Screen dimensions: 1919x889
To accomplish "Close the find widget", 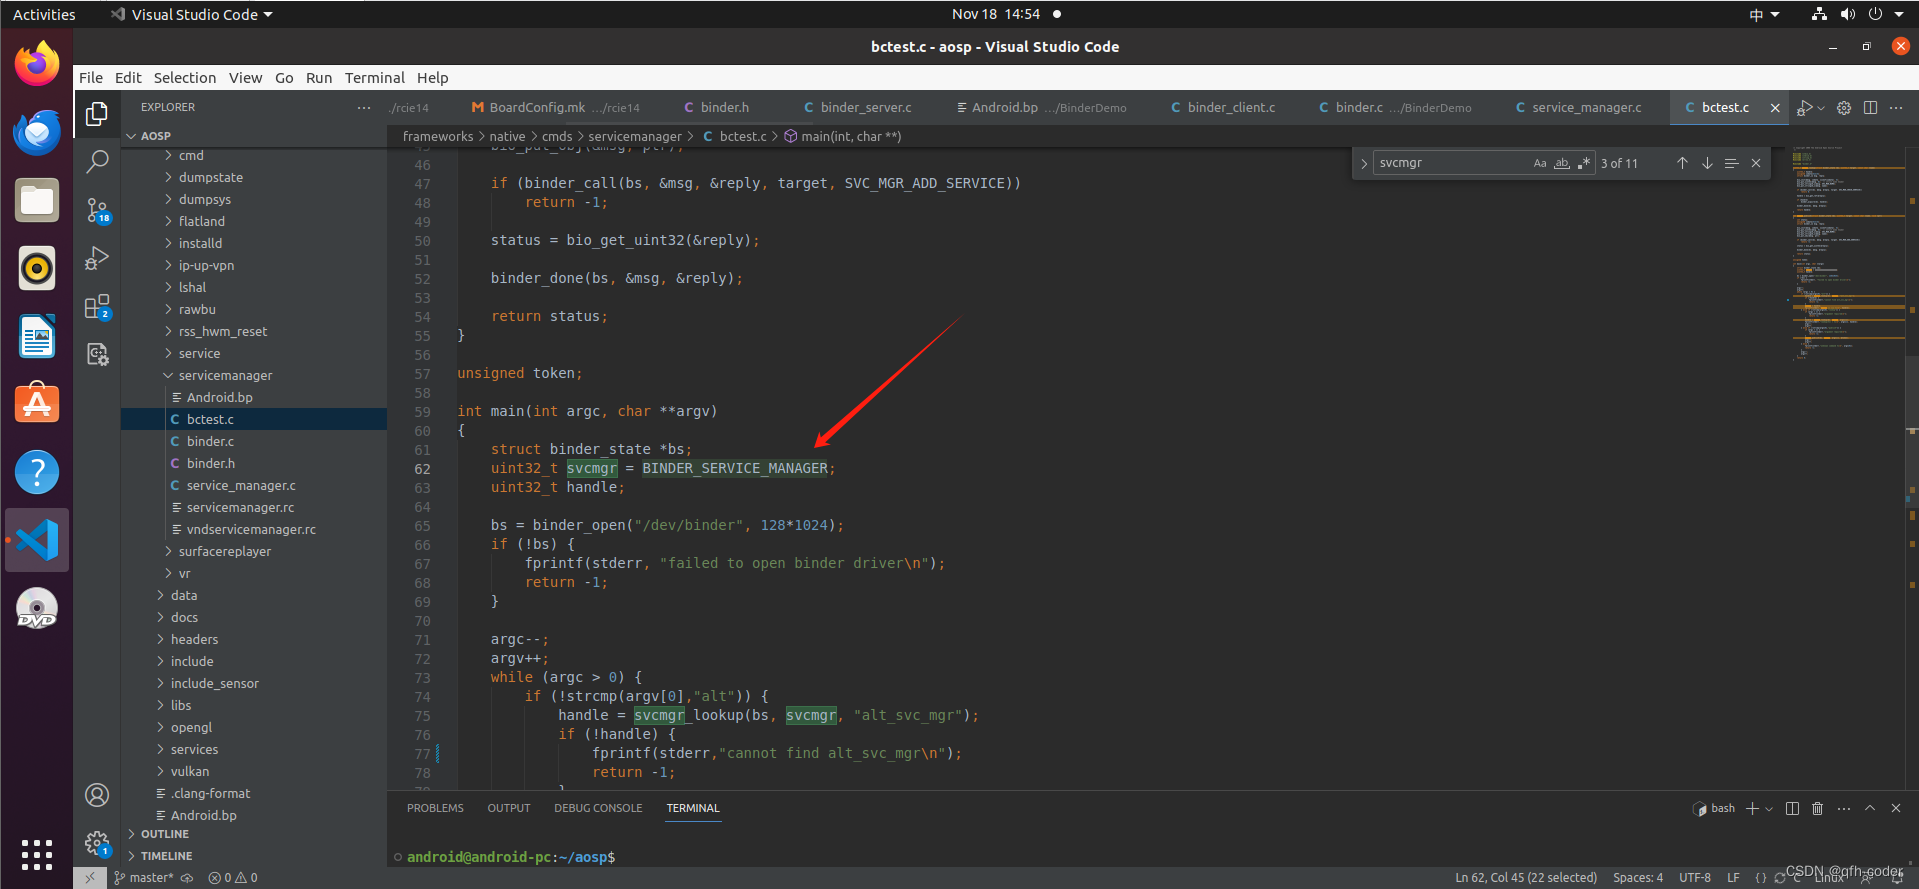I will (x=1756, y=163).
